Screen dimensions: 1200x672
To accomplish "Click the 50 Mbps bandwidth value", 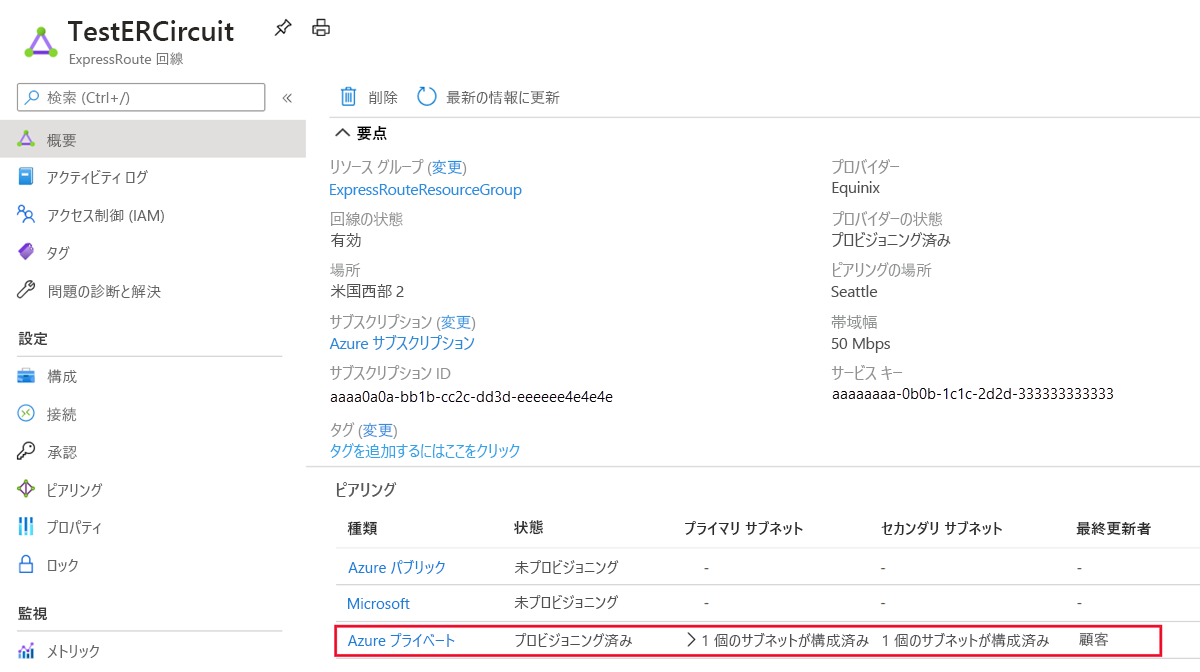I will [860, 343].
